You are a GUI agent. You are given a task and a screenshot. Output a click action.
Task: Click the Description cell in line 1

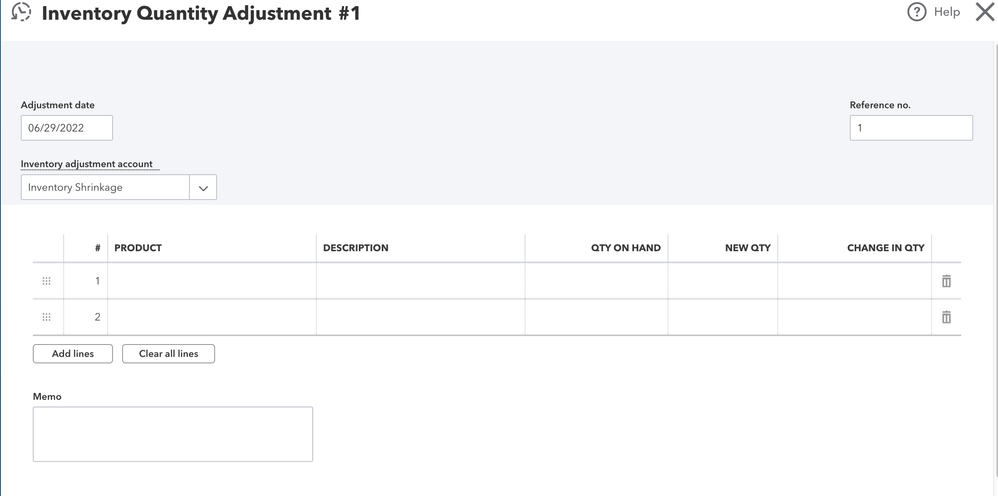420,281
